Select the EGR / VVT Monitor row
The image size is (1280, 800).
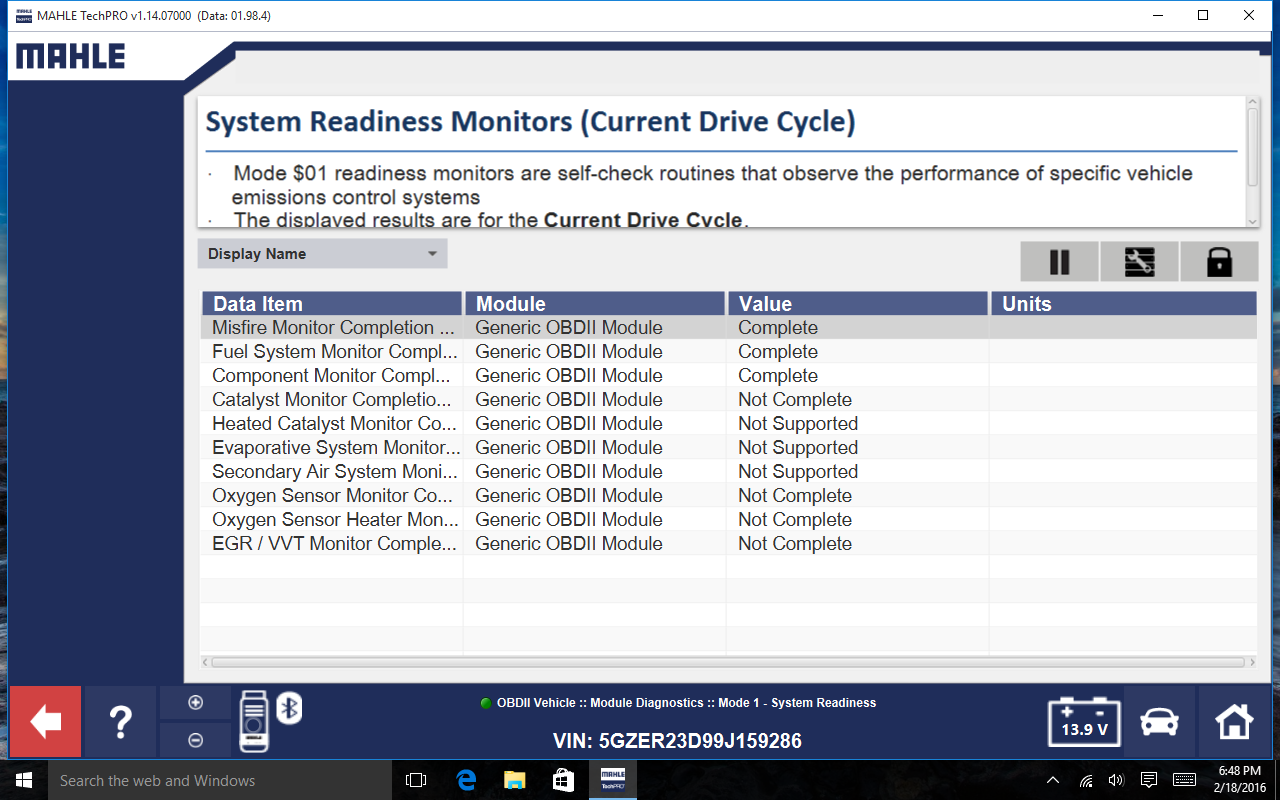click(332, 544)
